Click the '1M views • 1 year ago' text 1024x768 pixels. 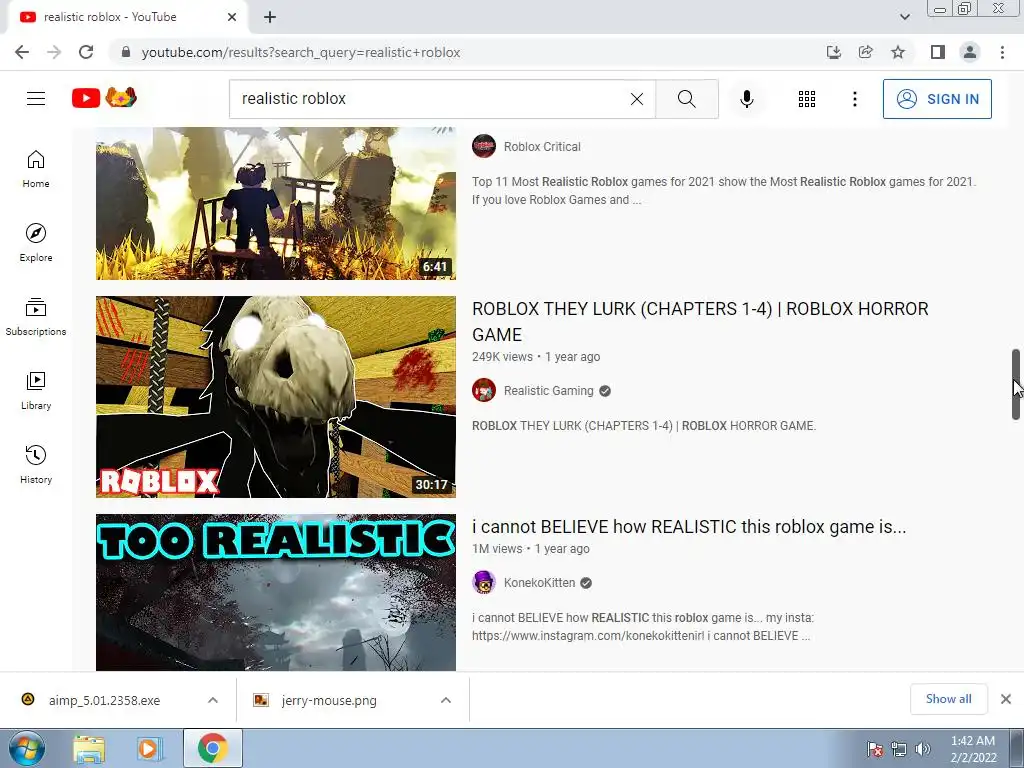(531, 549)
